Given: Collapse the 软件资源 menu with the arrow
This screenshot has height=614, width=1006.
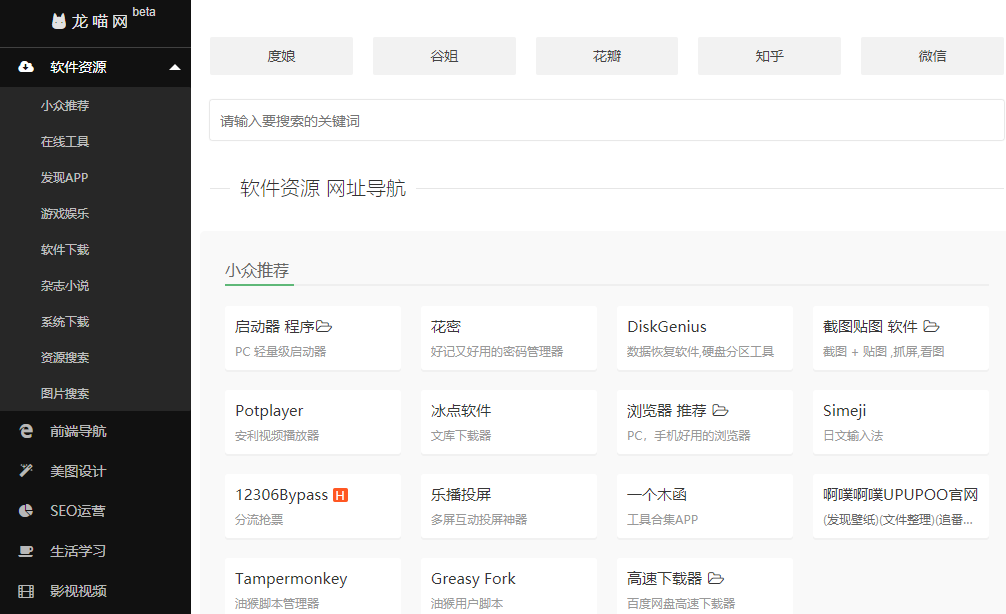Looking at the screenshot, I should tap(175, 67).
